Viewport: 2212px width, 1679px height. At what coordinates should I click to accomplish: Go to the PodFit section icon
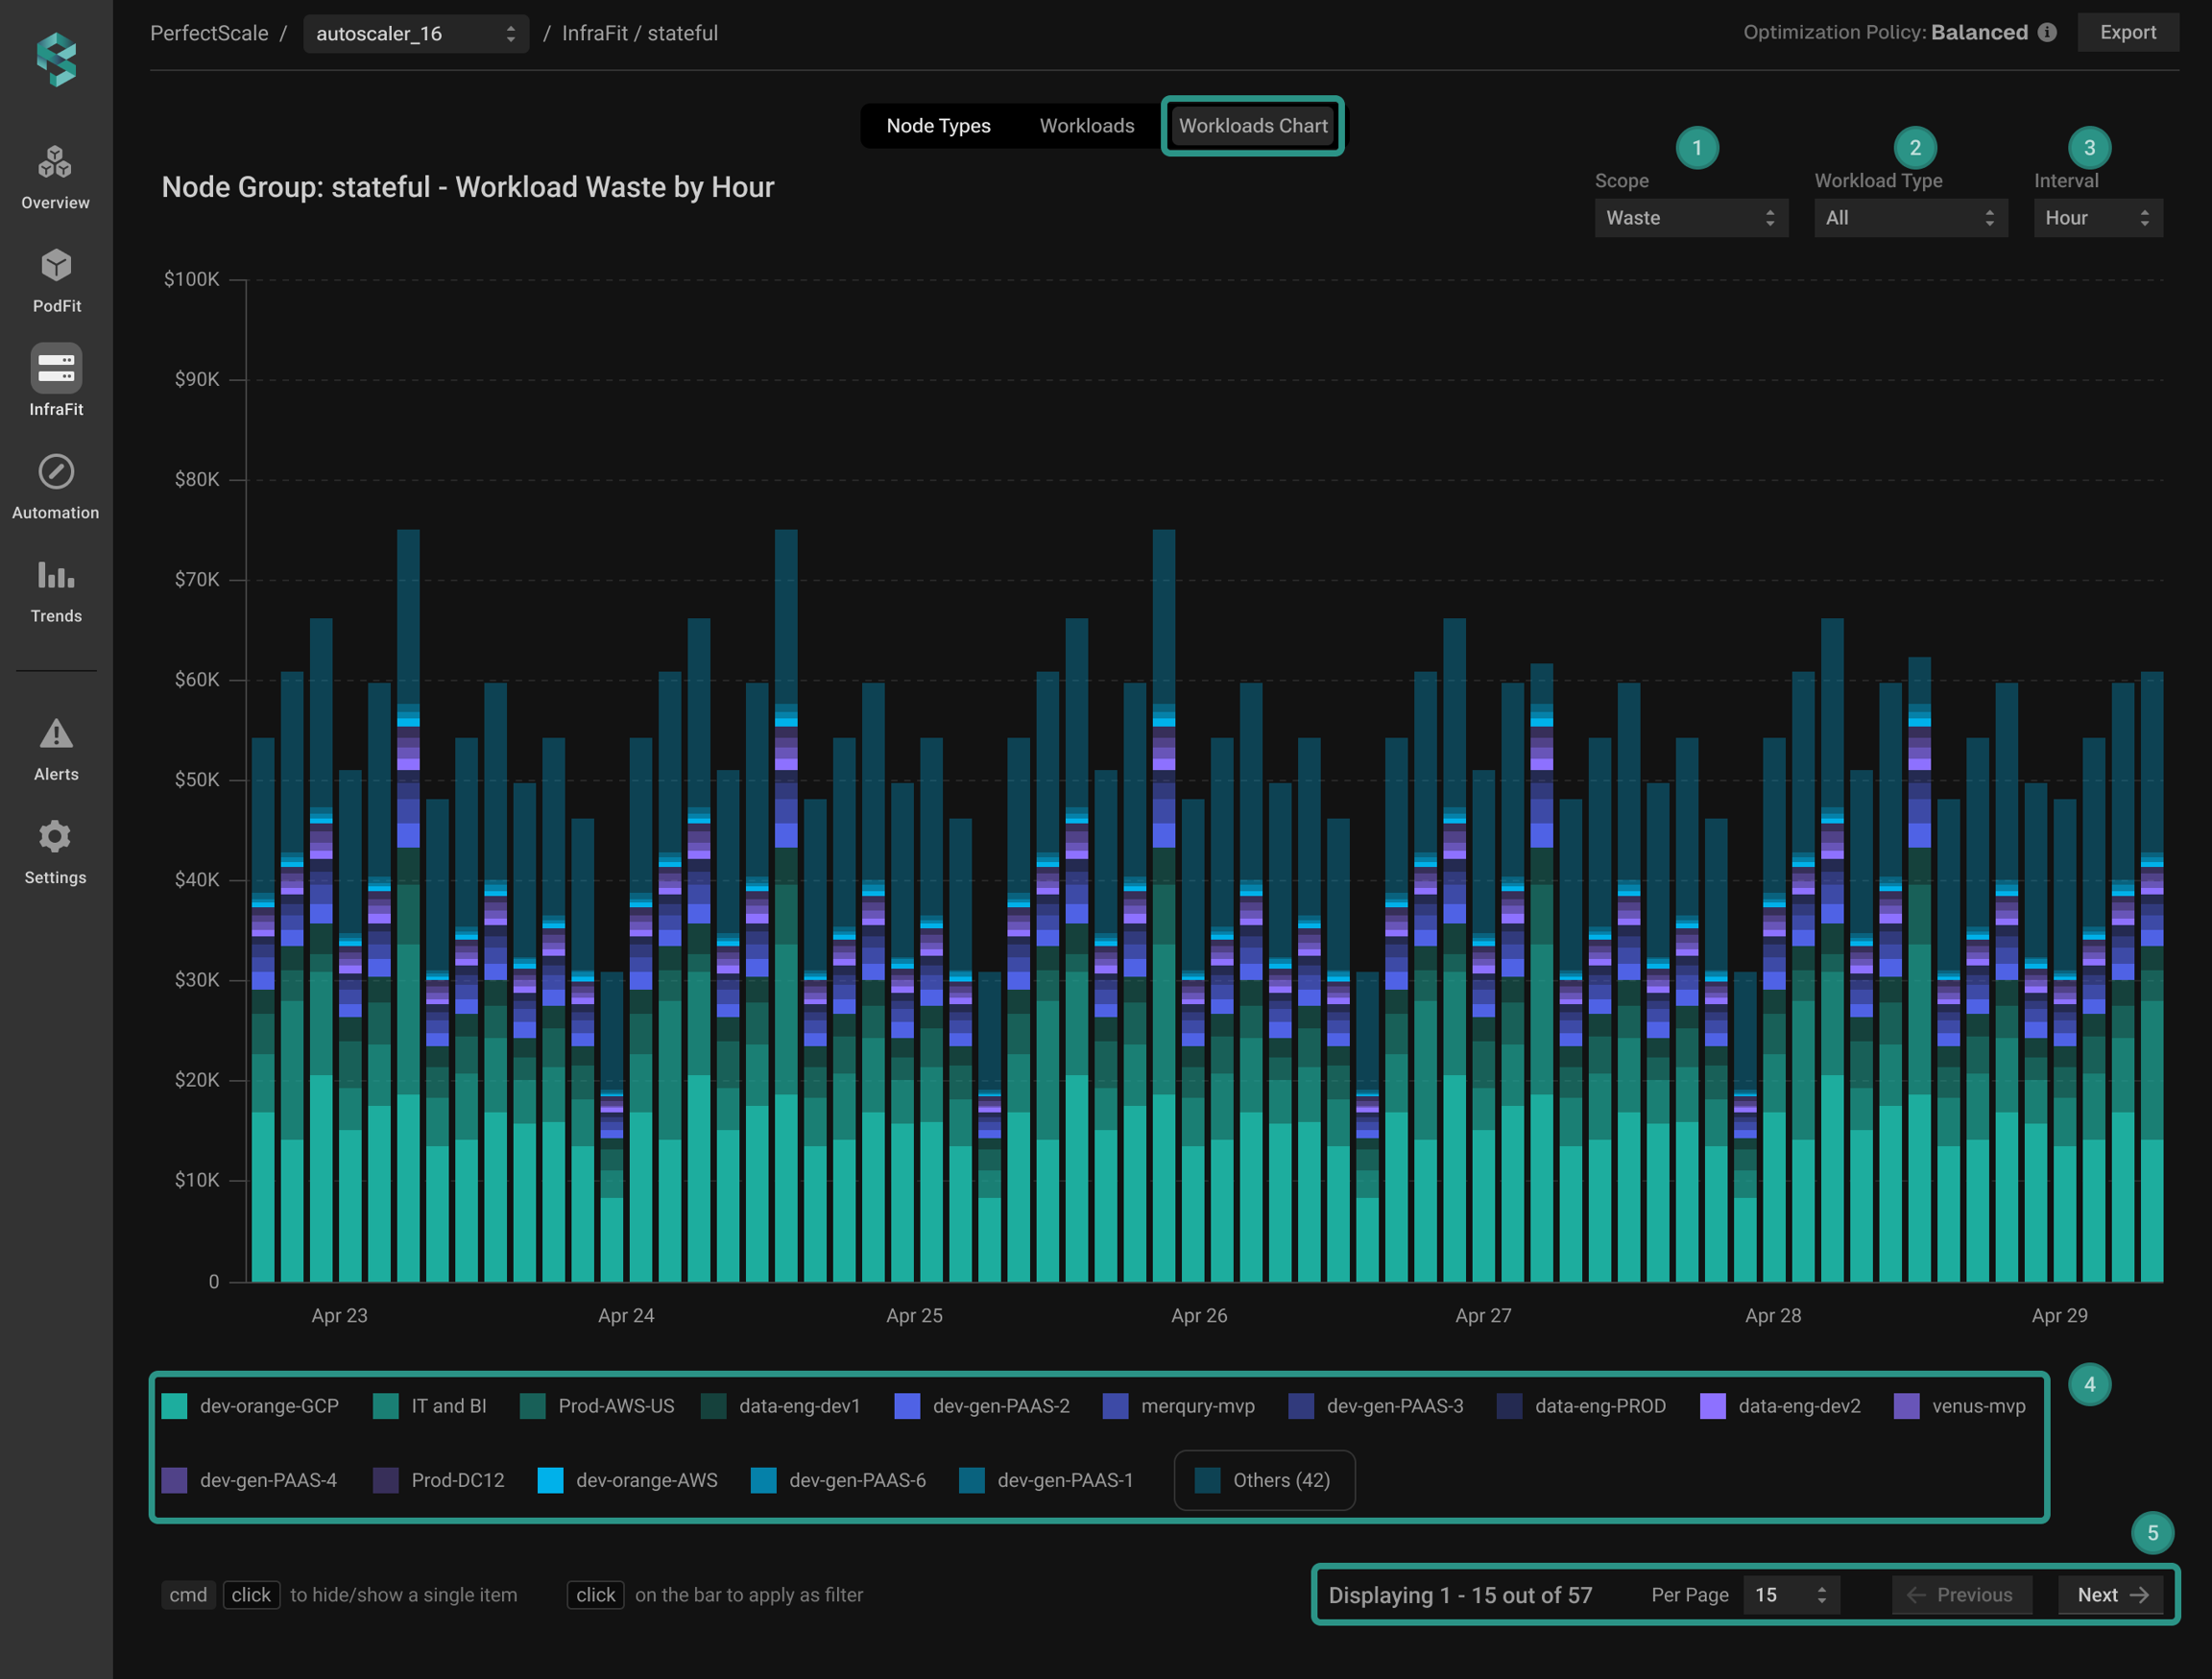tap(56, 266)
